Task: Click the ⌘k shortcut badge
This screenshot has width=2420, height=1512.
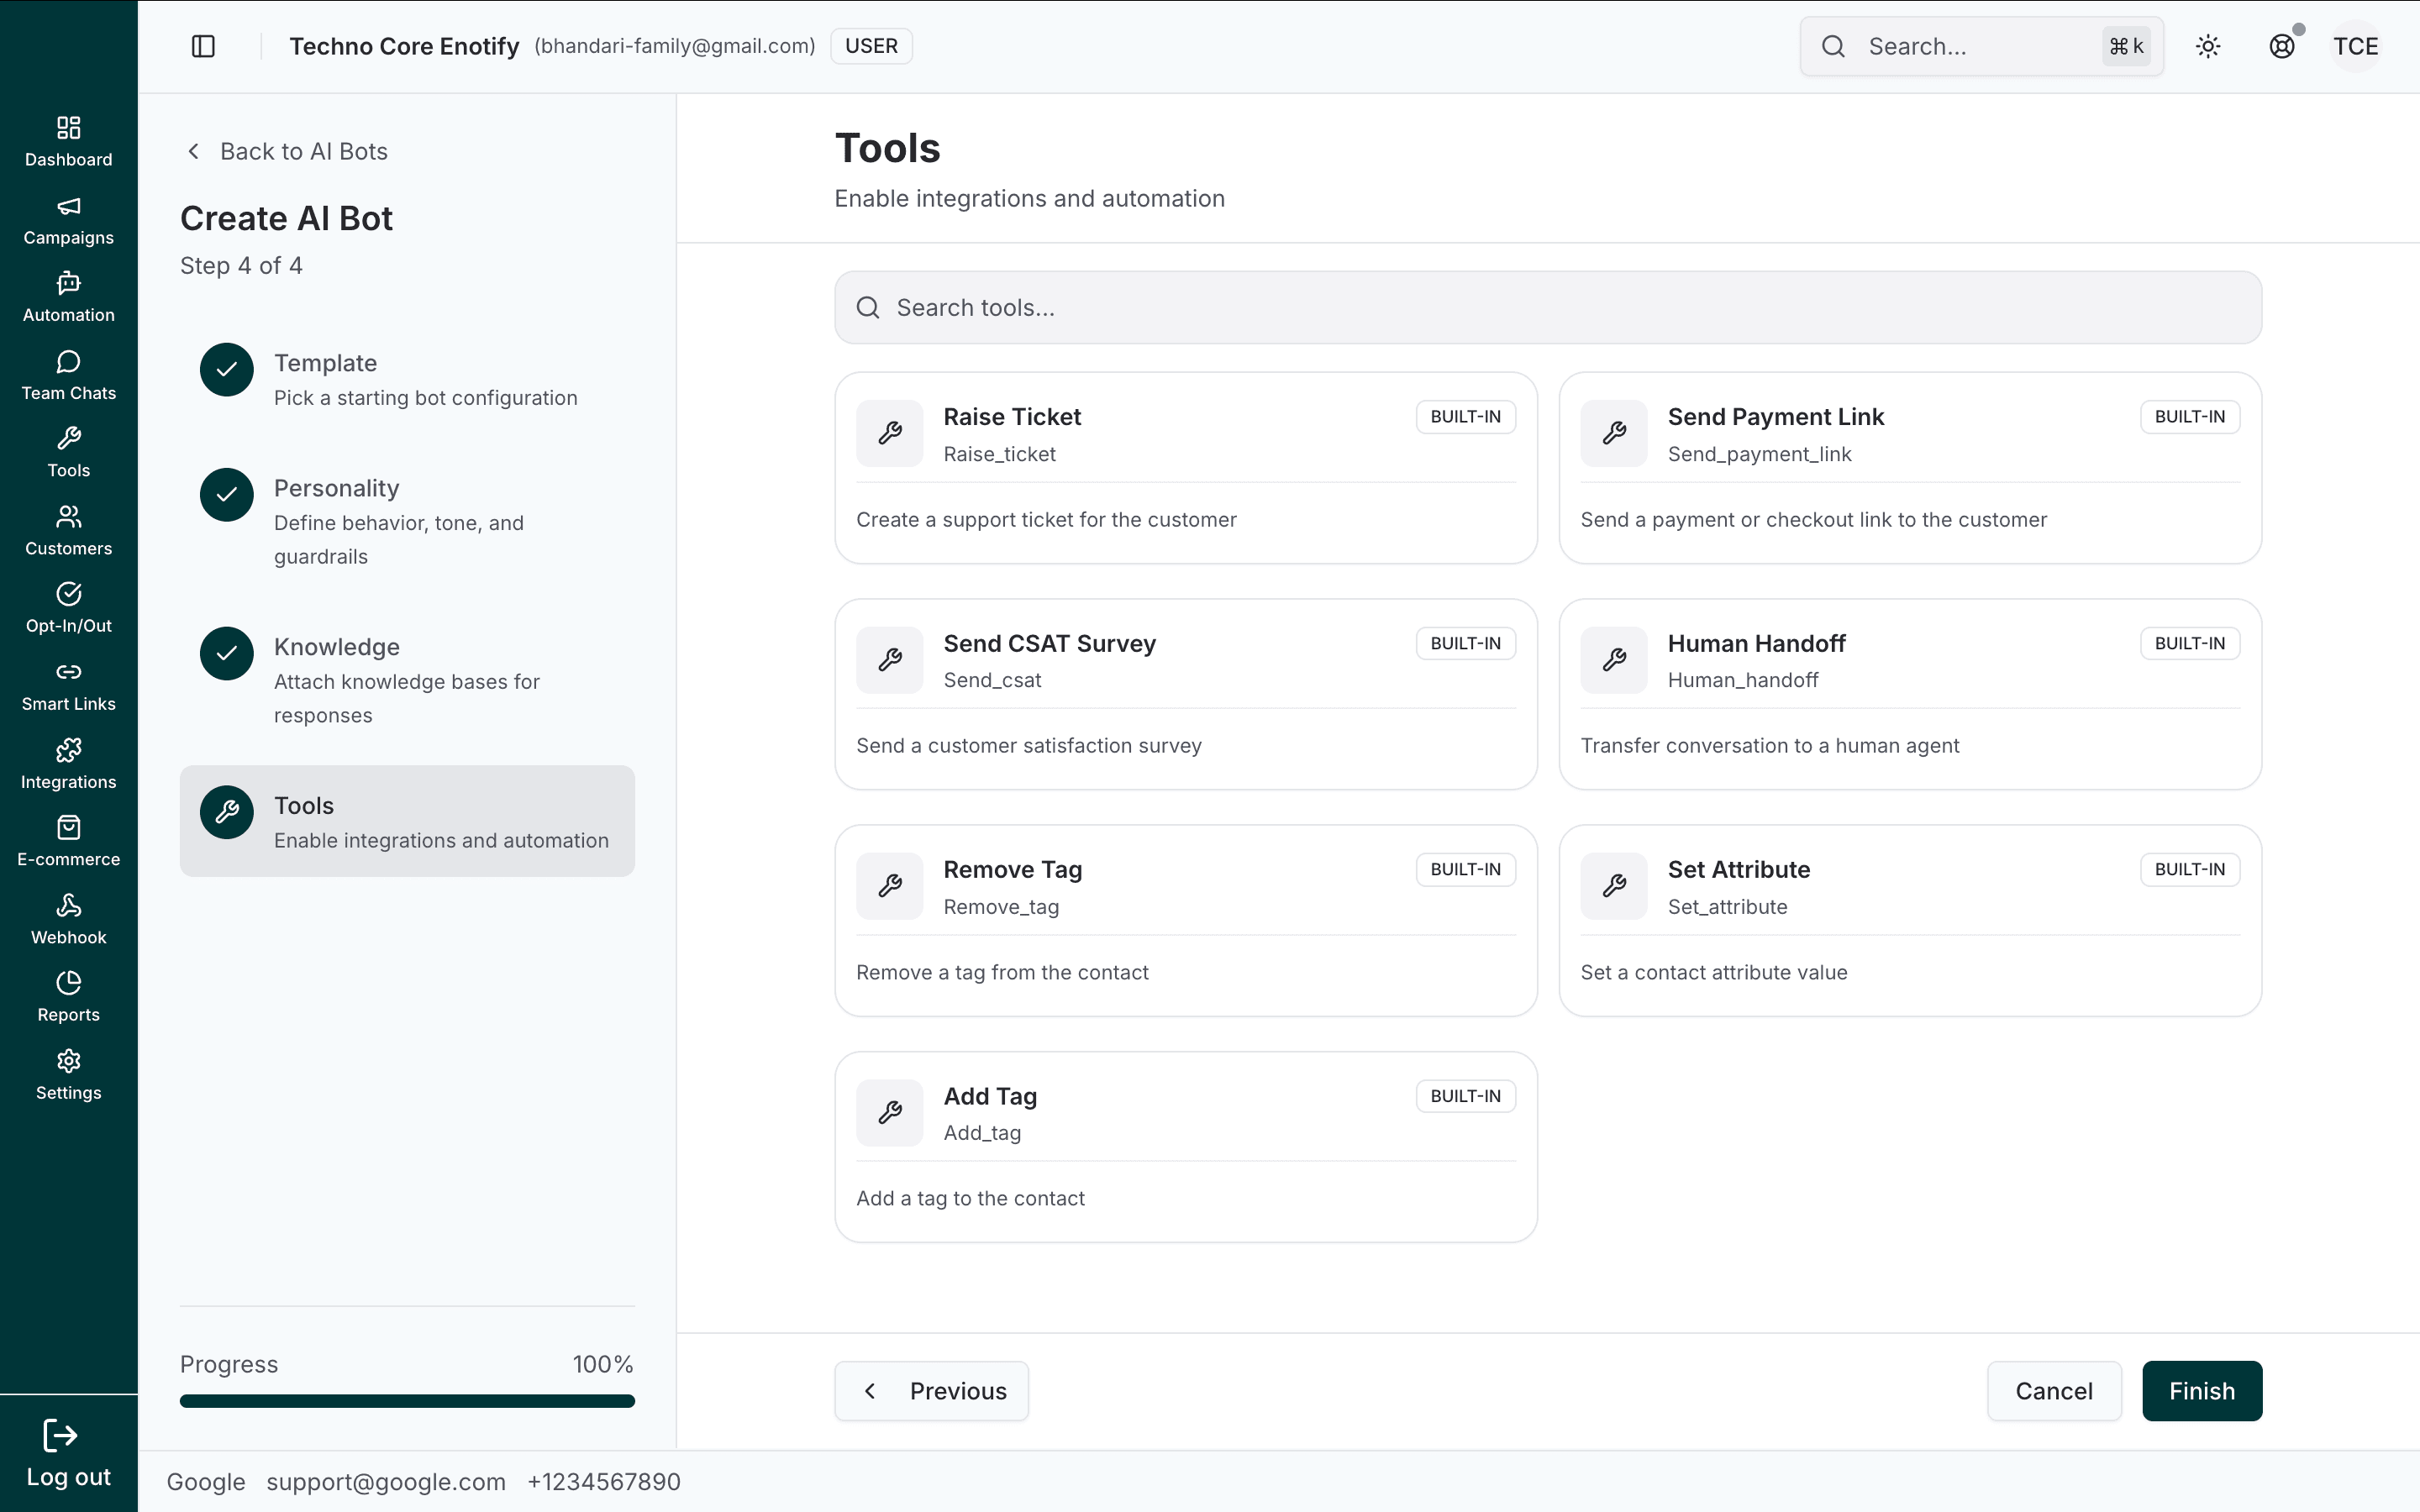Action: pos(2126,46)
